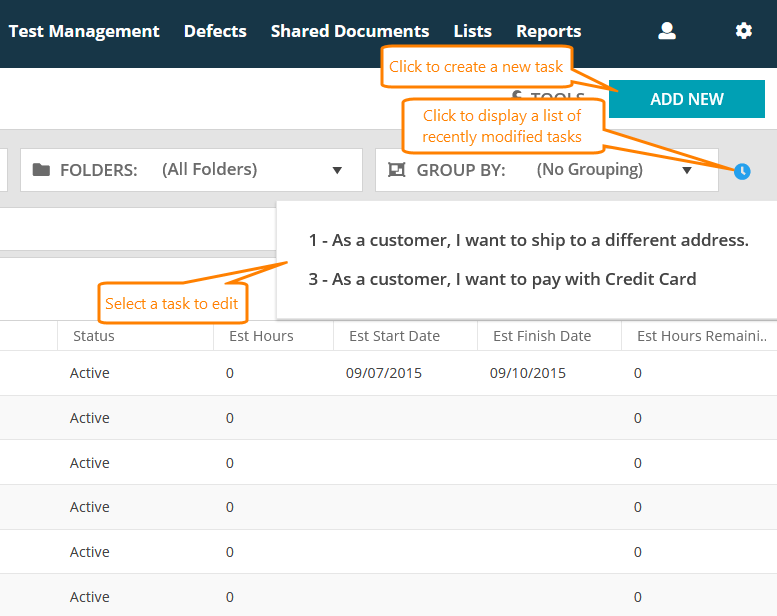The width and height of the screenshot is (777, 616).
Task: Go to the Defects menu
Action: pyautogui.click(x=215, y=31)
